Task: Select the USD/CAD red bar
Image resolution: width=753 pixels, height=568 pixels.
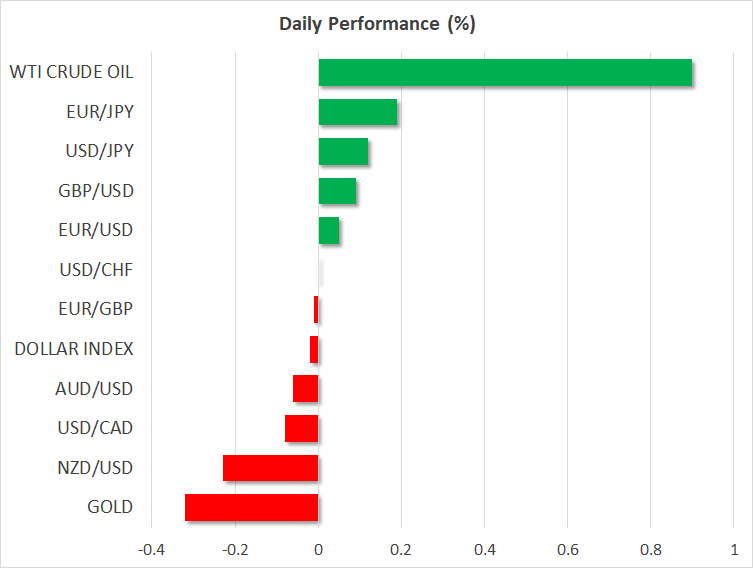Action: [301, 428]
